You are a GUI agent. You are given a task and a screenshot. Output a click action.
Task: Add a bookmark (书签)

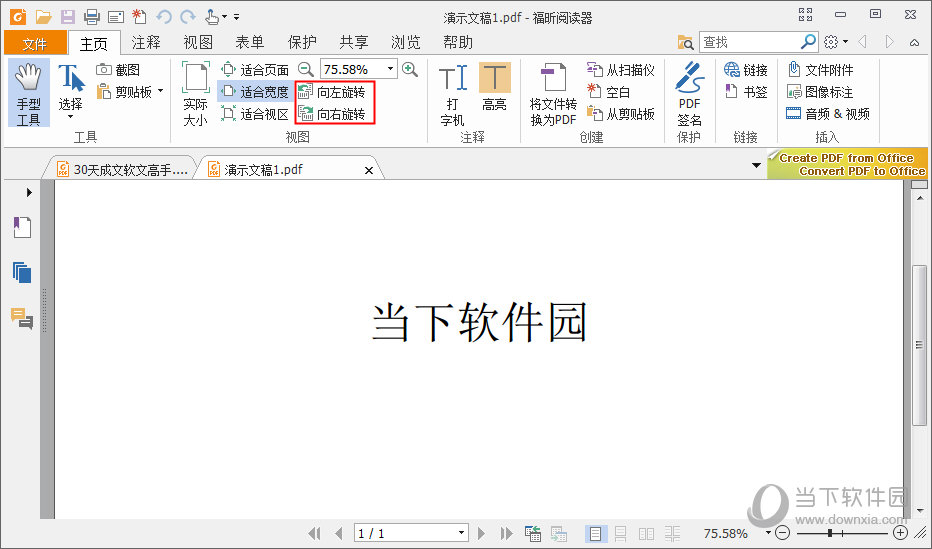(x=746, y=92)
